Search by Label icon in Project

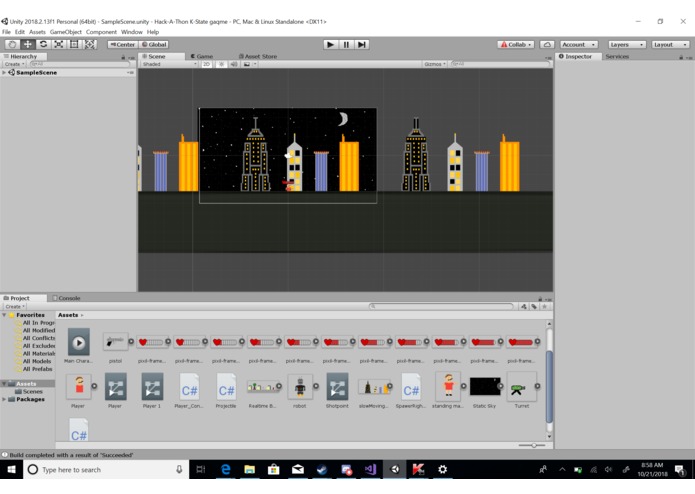pos(535,307)
